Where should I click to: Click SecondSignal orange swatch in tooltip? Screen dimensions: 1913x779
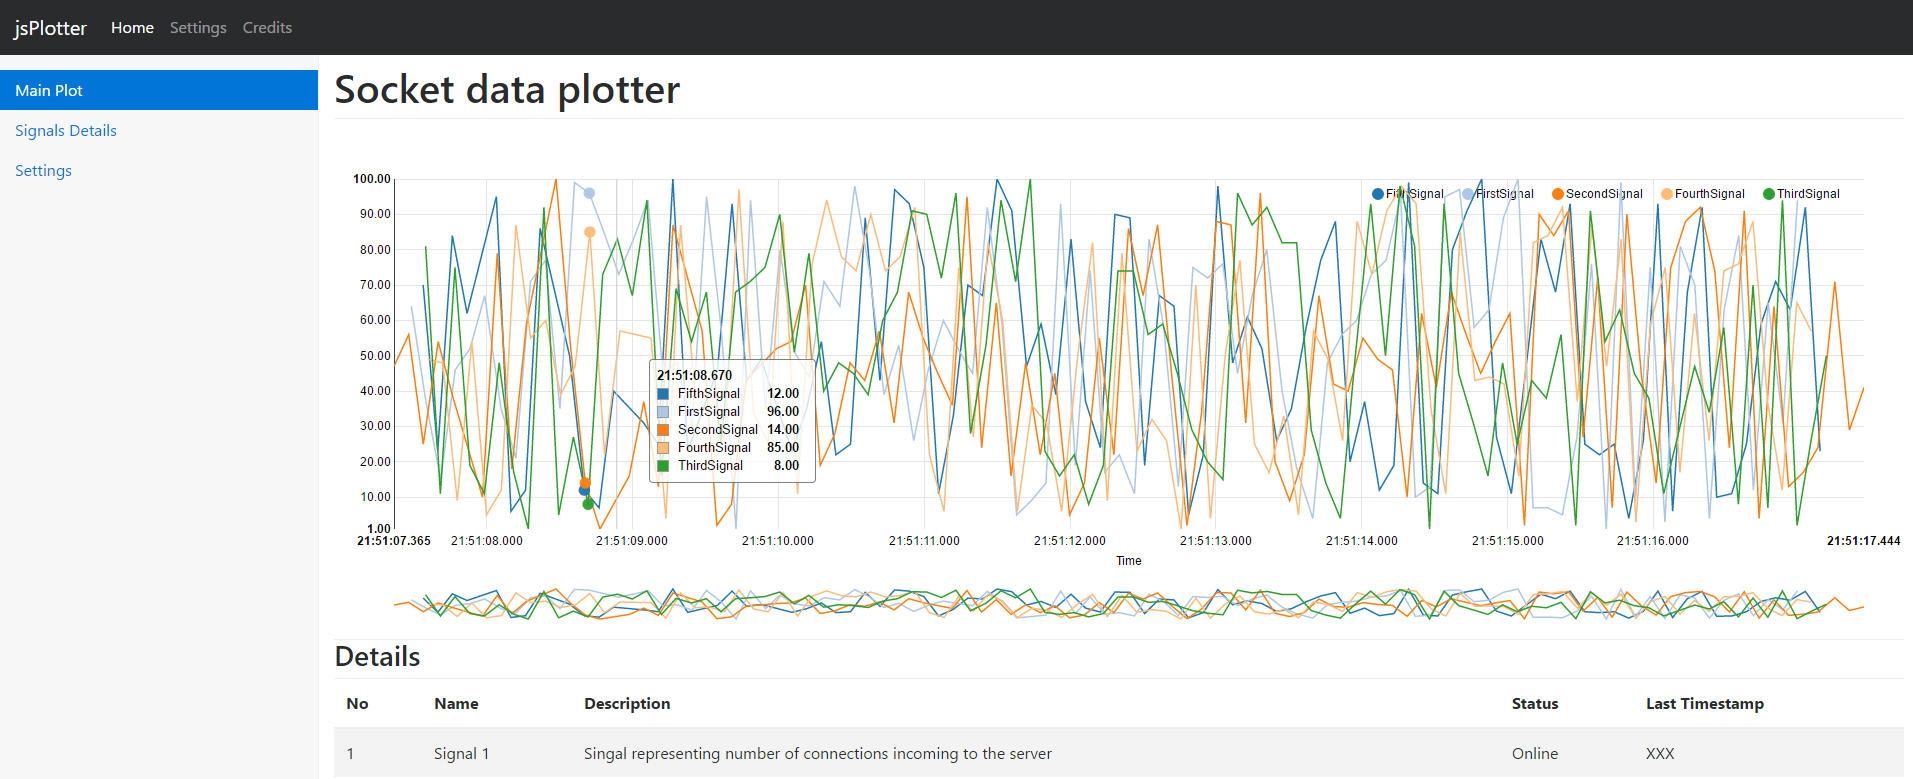(663, 430)
